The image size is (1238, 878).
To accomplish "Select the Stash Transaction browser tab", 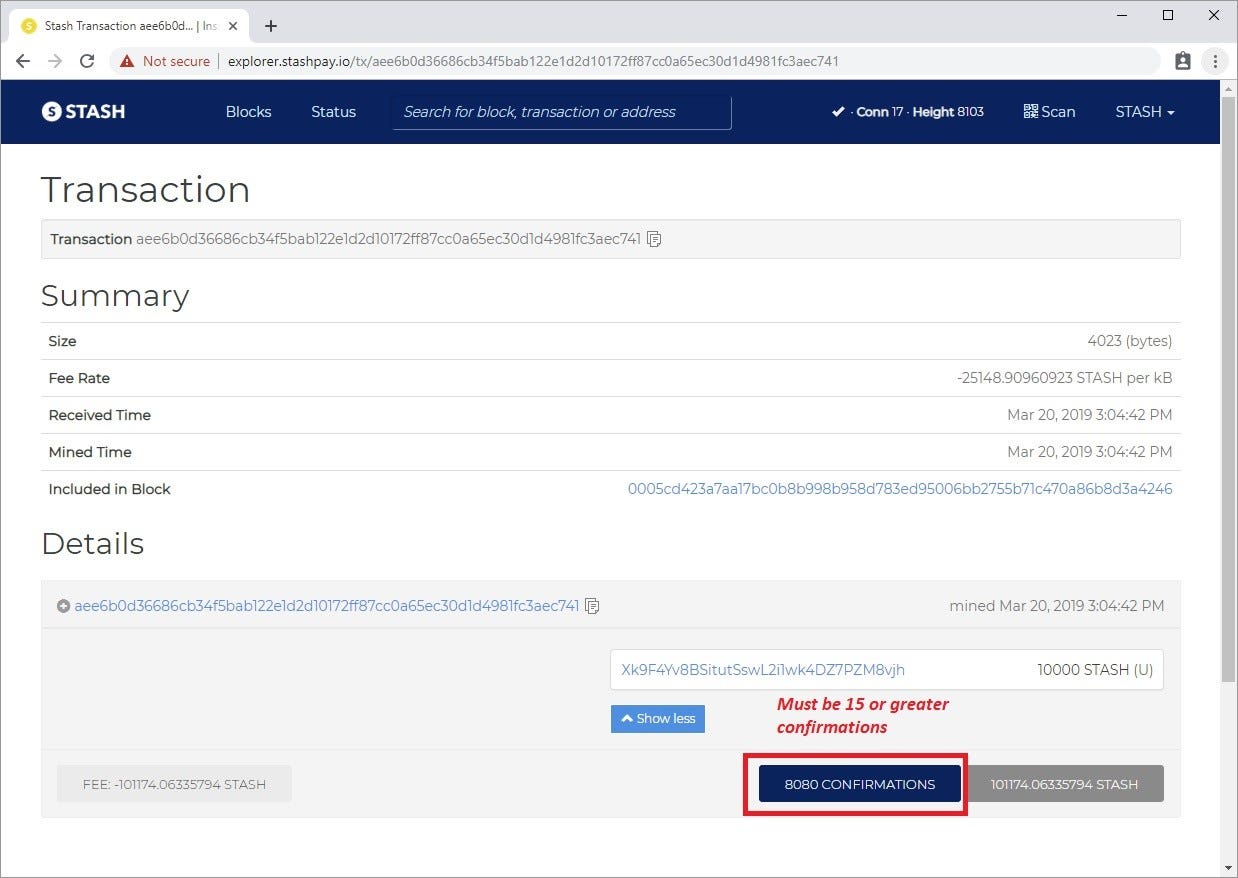I will 130,26.
